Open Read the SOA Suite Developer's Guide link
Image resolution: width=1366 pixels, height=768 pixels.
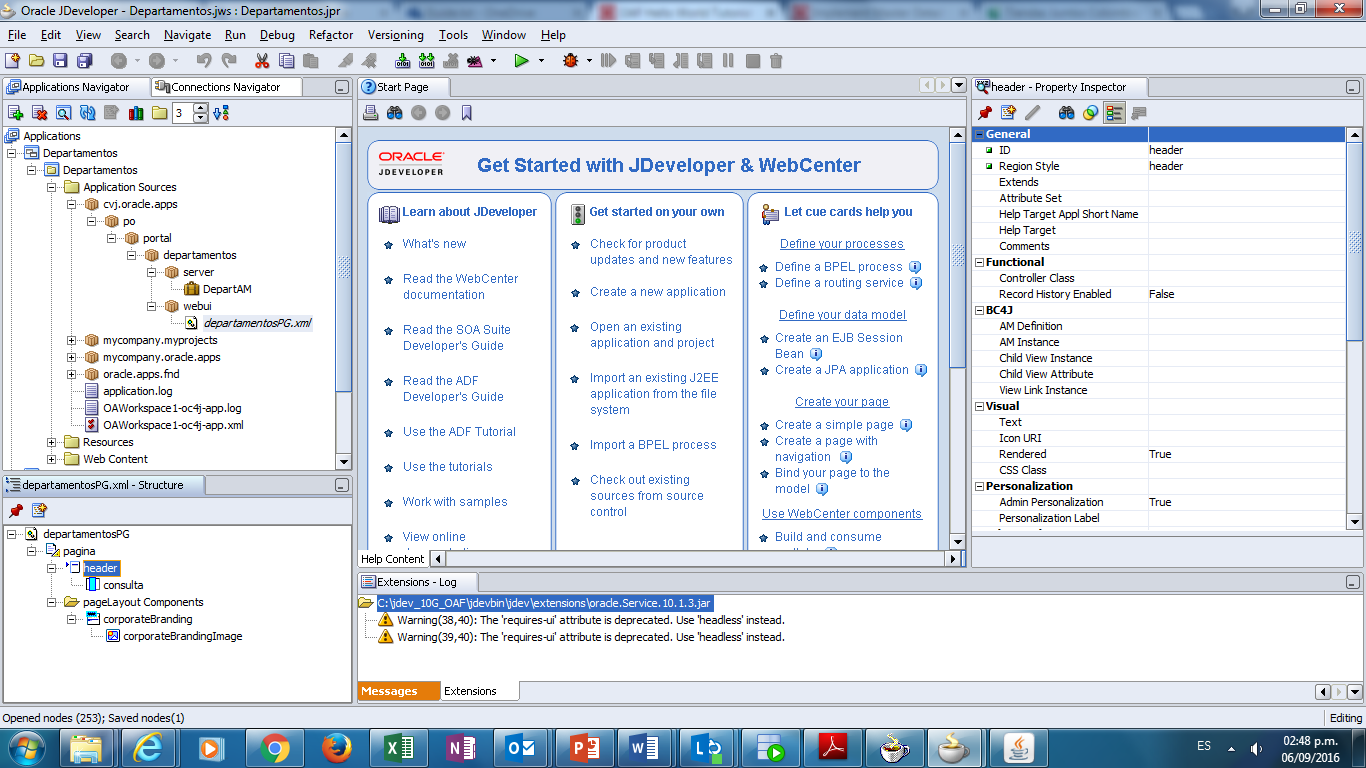pyautogui.click(x=457, y=338)
